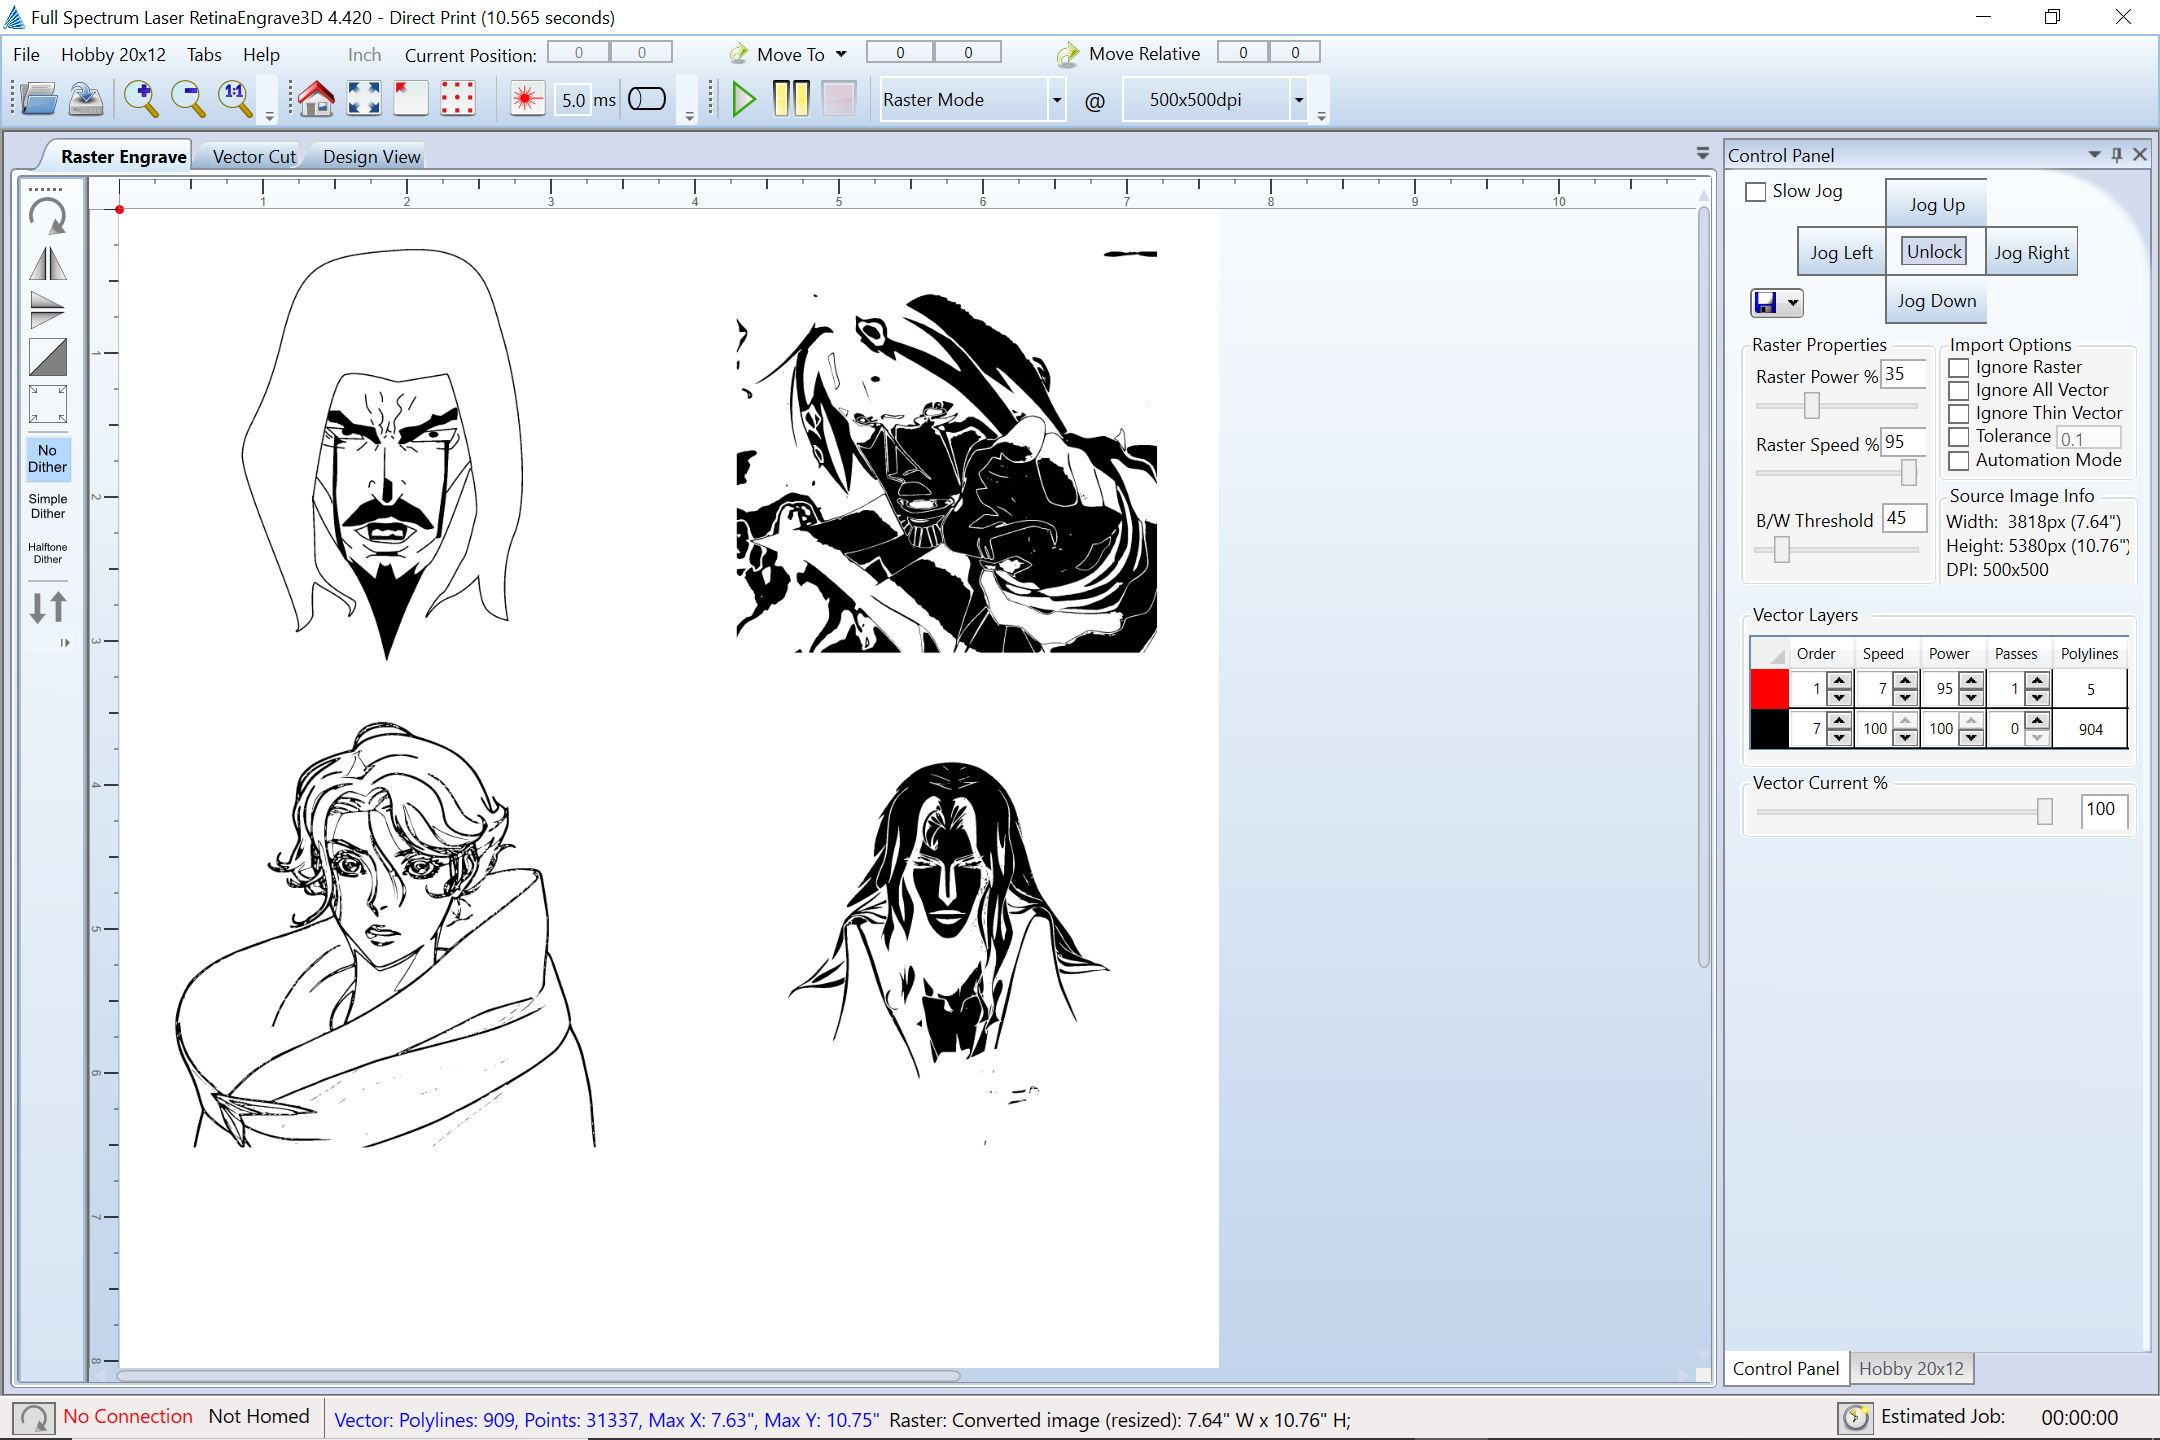Stop the job with the red stop button
This screenshot has width=2160, height=1440.
pyautogui.click(x=838, y=99)
